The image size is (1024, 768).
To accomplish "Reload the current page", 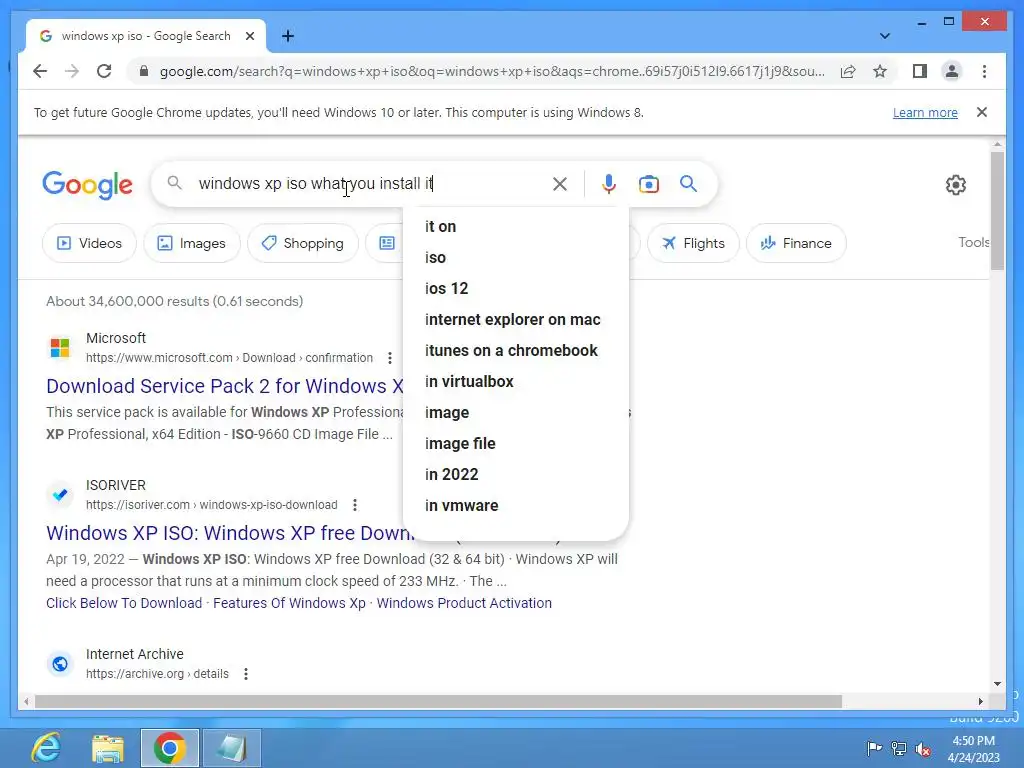I will click(104, 71).
